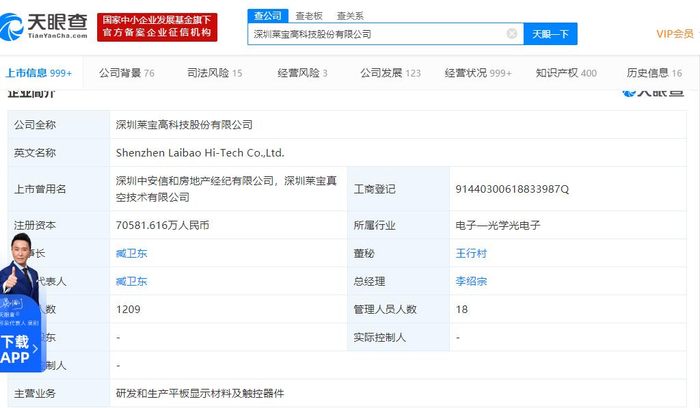Open chairman link 臧卫东 in 董事长 row
Screen dimensions: 700x408
(x=131, y=253)
